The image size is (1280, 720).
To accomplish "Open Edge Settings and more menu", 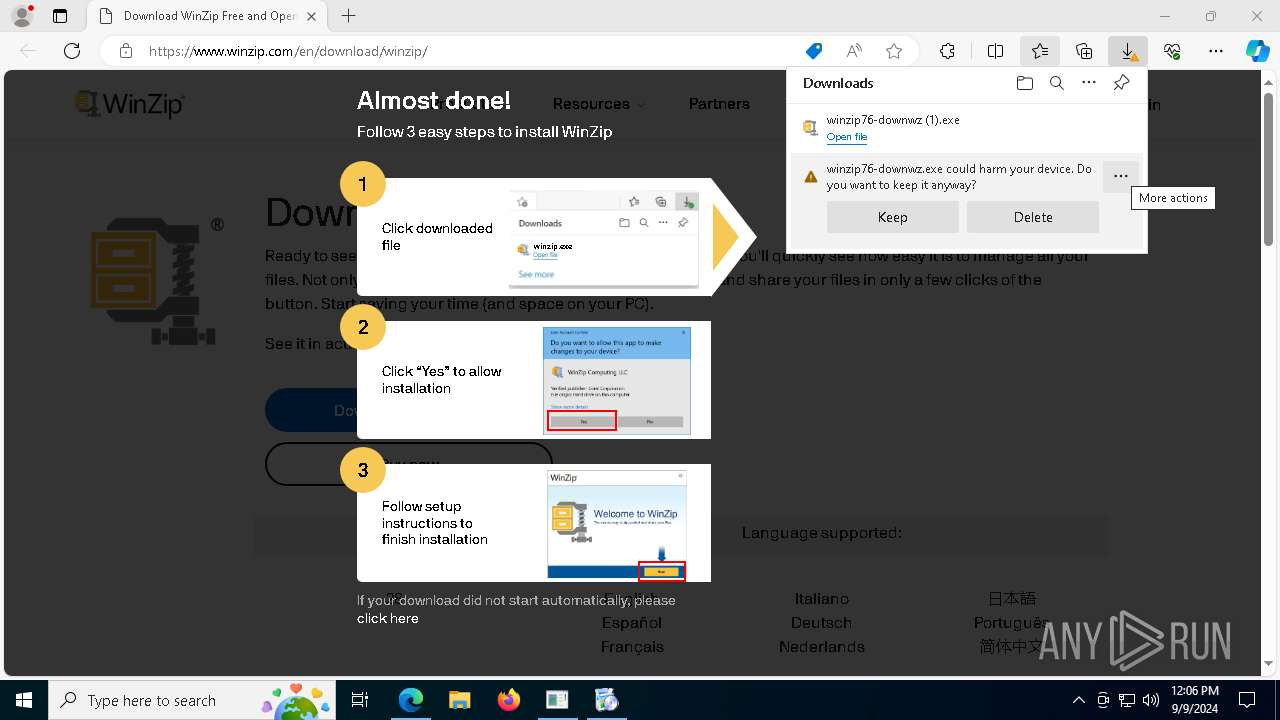I will 1216,51.
